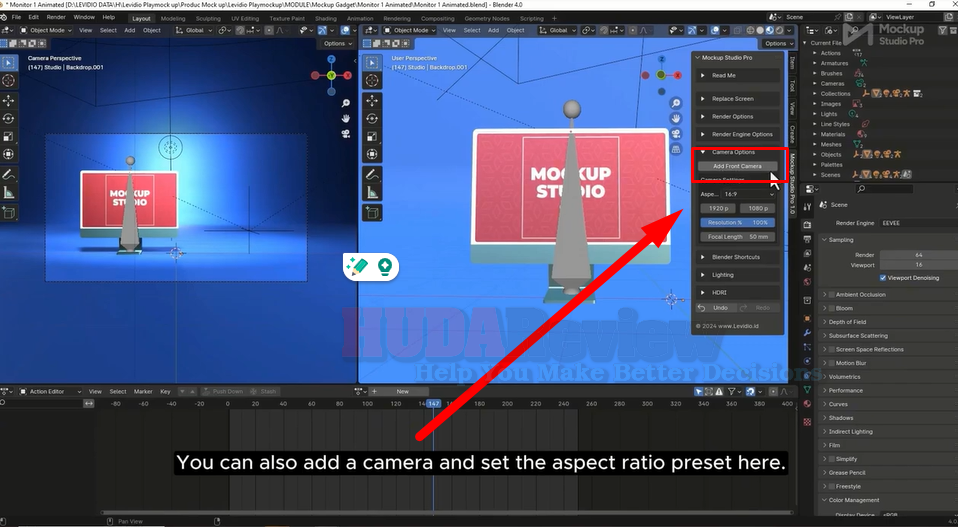
Task: Select the Add Cube tool in left viewport
Action: tap(9, 213)
